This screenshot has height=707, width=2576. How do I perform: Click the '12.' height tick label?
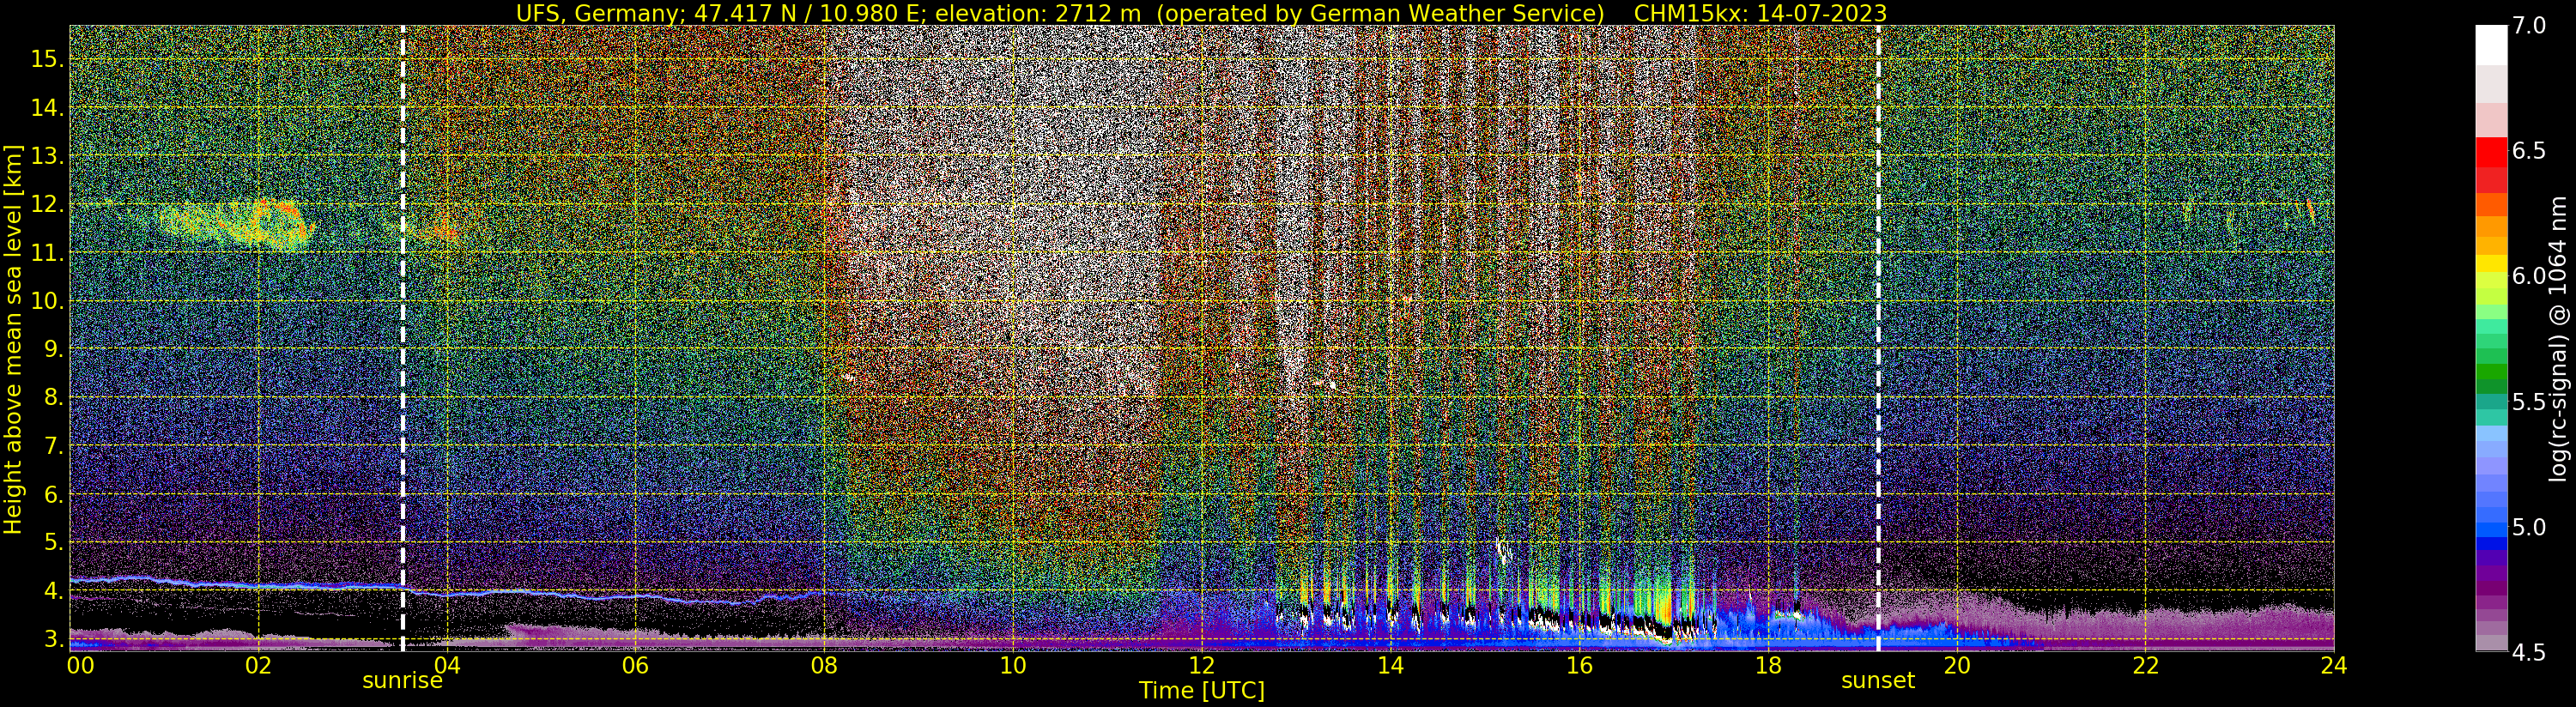[x=47, y=204]
